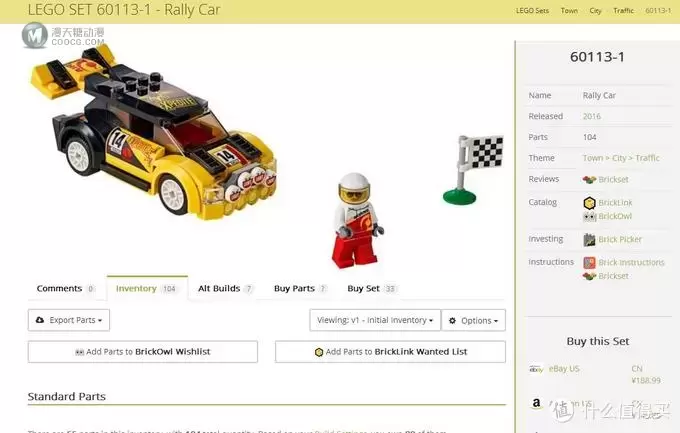This screenshot has height=433, width=680.
Task: Click the rally car image
Action: click(154, 132)
